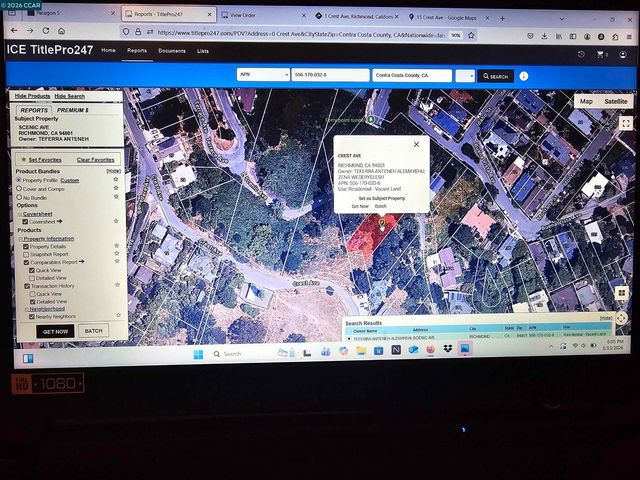Screen dimensions: 640x480
Task: Switch to the PREMIUM $ tab
Action: coord(71,110)
